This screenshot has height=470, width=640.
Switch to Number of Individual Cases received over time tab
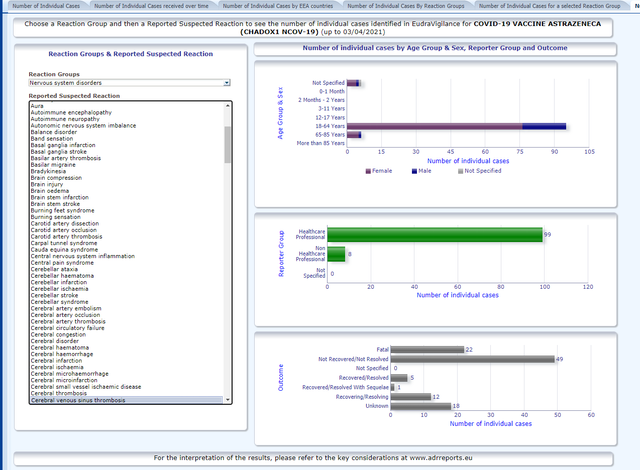[151, 6]
